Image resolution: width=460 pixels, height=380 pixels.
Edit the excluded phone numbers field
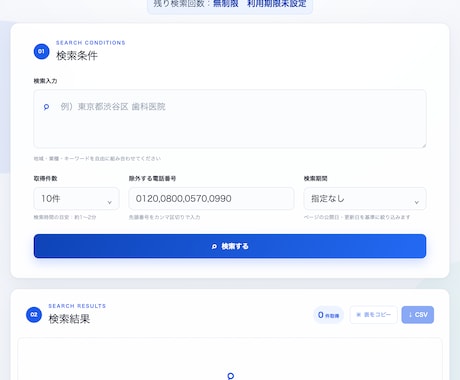tap(211, 199)
